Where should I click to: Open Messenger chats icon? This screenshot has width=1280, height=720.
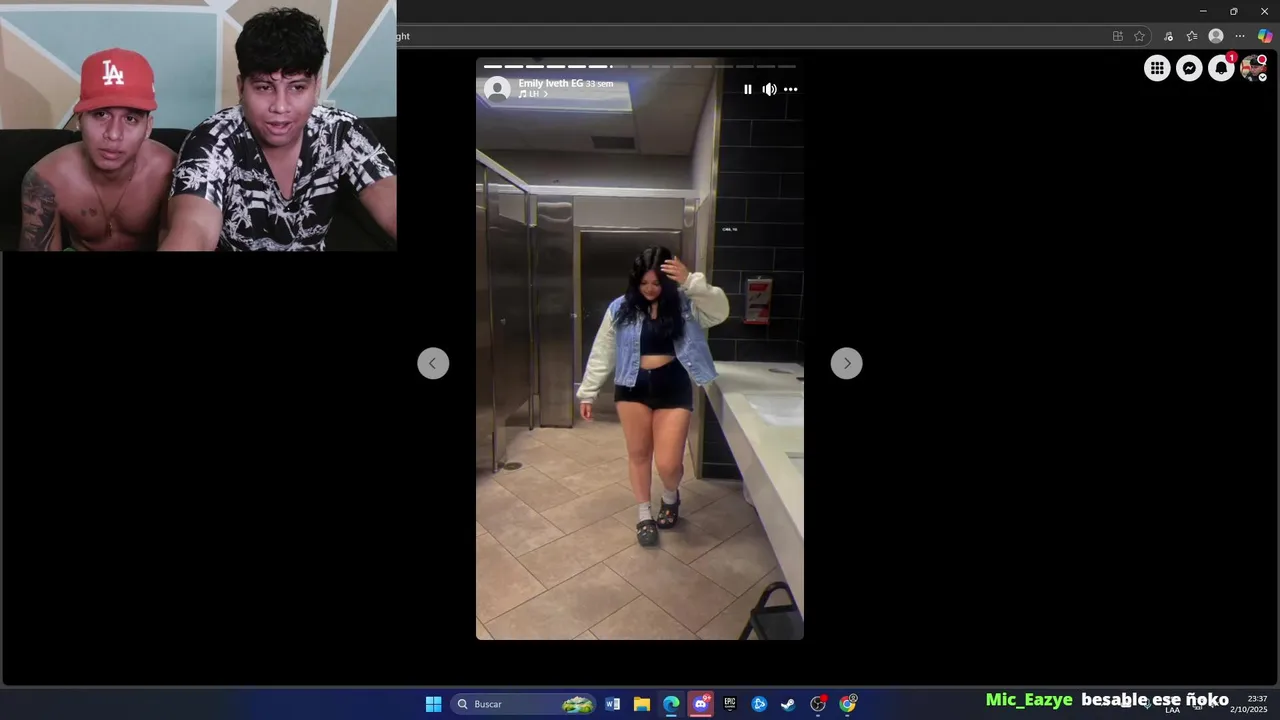[x=1189, y=68]
